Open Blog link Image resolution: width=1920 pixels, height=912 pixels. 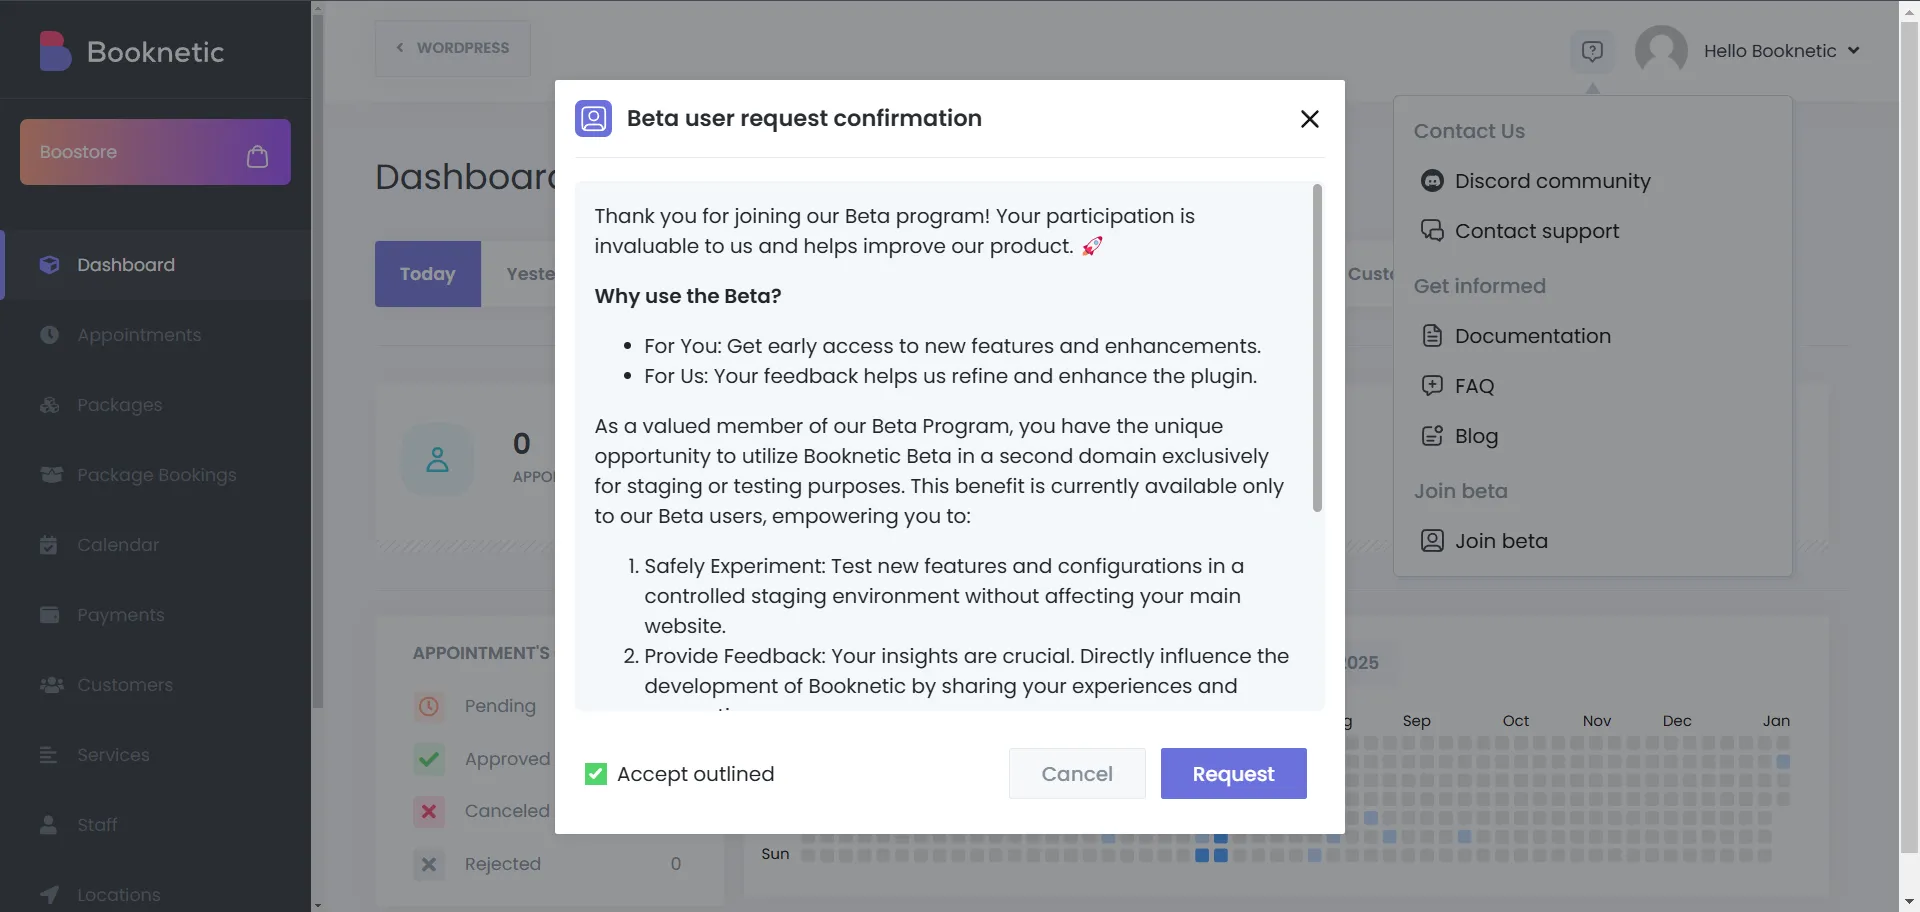pos(1476,436)
